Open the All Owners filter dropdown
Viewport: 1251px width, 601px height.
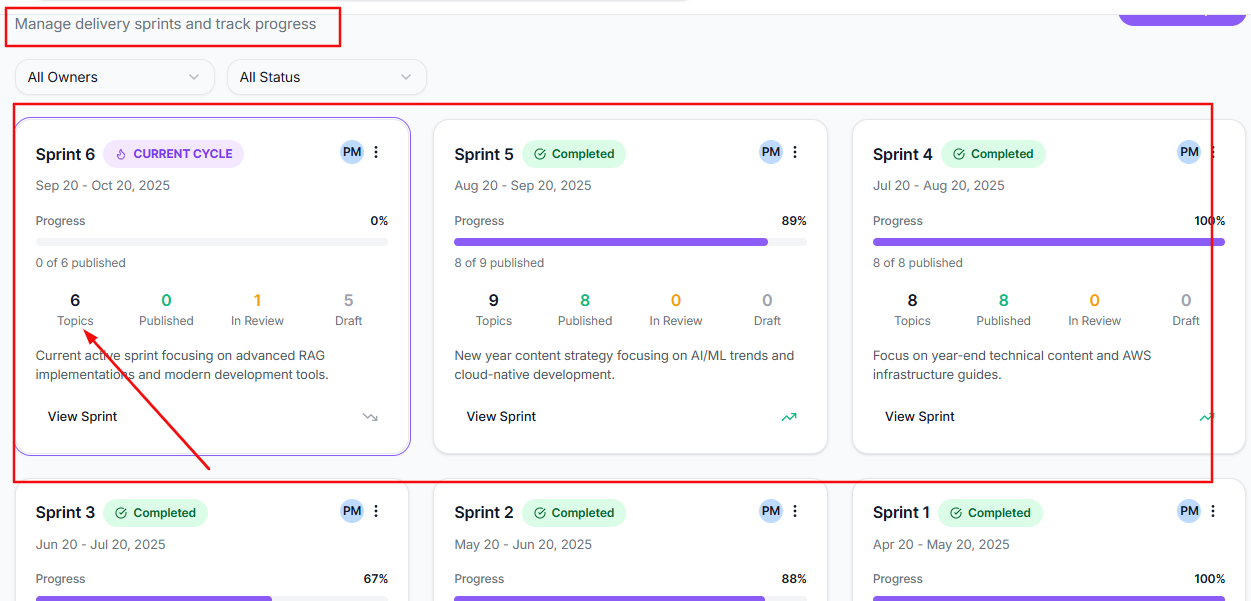(114, 76)
